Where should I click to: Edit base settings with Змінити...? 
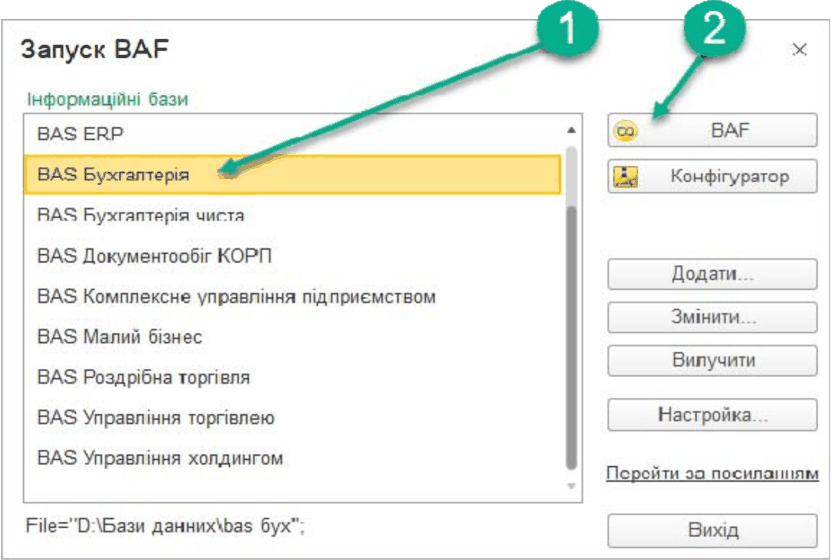712,317
